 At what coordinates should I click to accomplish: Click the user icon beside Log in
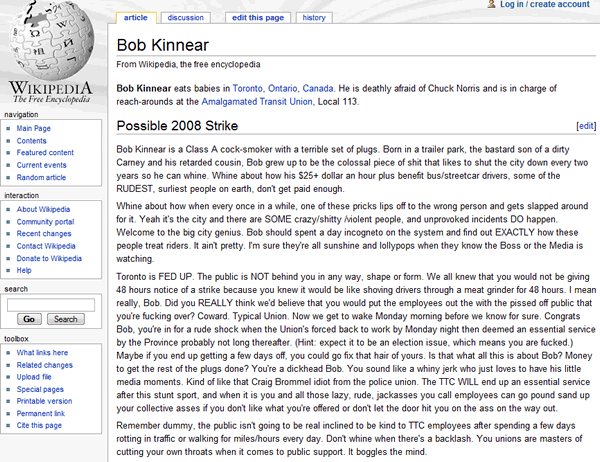[491, 5]
